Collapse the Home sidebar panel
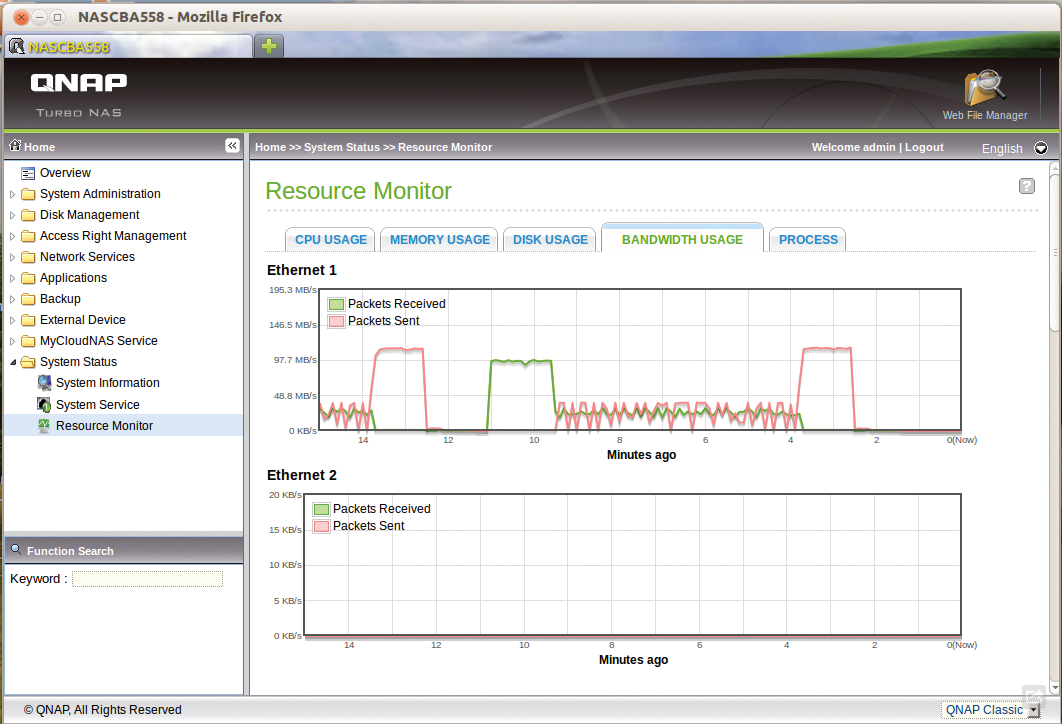This screenshot has height=724, width=1062. pyautogui.click(x=232, y=145)
